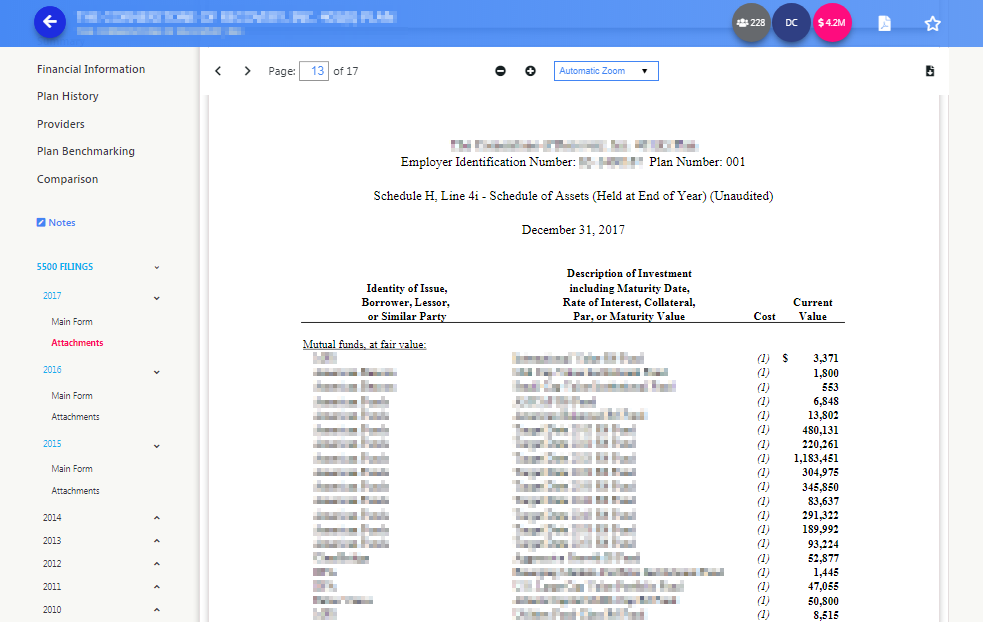Open the PDF document icon in header
The height and width of the screenshot is (622, 983).
pyautogui.click(x=884, y=23)
